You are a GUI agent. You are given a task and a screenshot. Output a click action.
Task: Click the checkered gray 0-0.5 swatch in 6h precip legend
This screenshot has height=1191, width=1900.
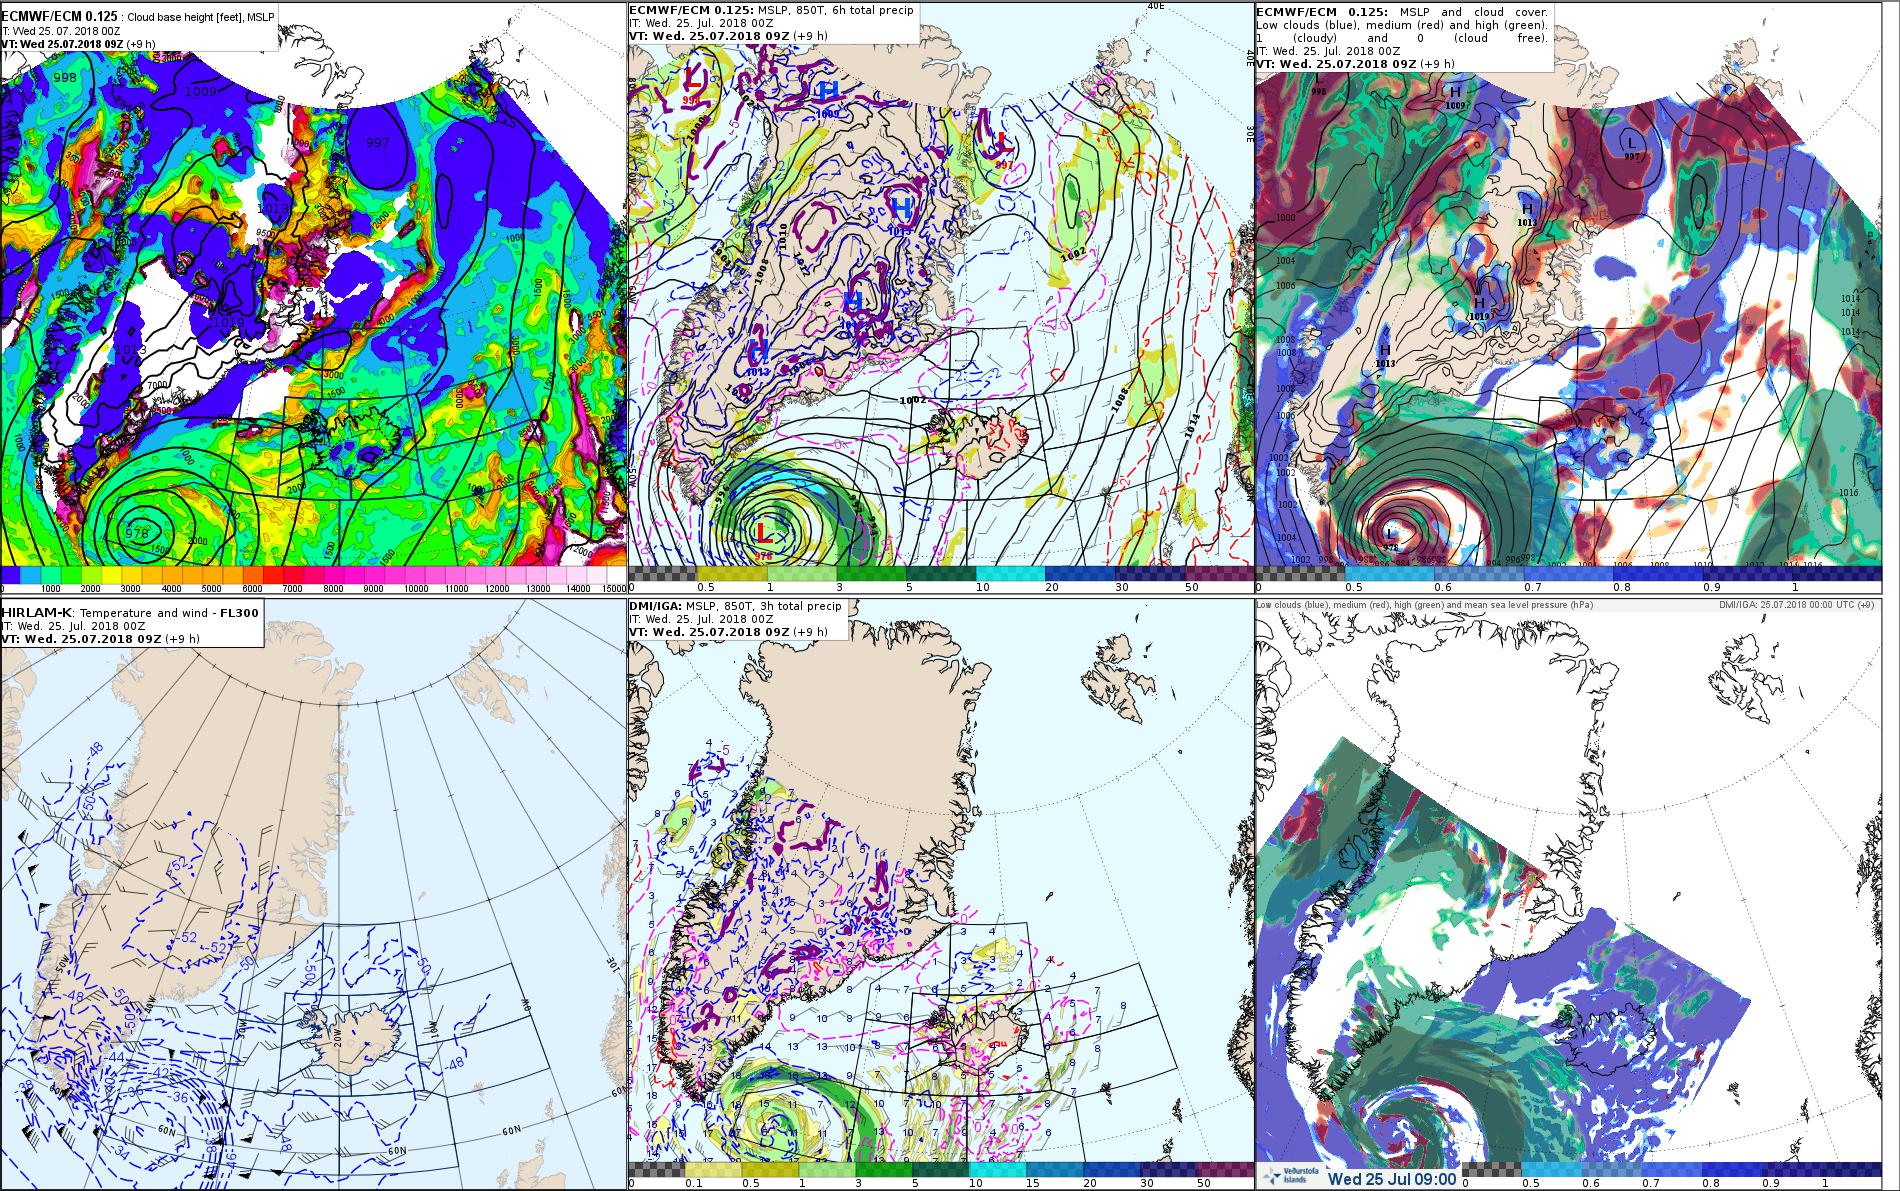point(663,575)
